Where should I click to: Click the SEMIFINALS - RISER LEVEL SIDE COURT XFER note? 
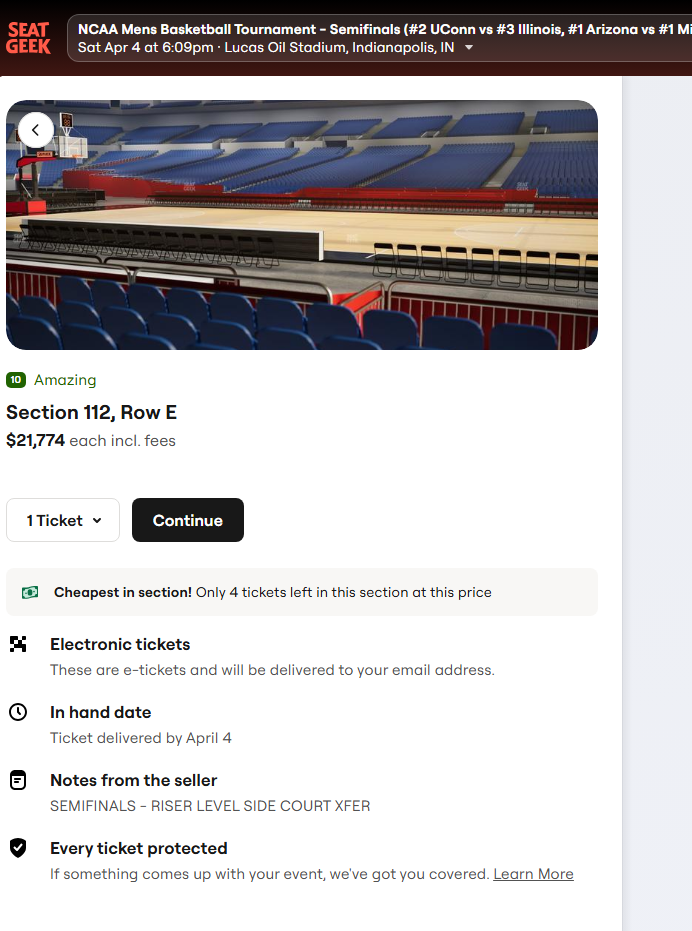[210, 806]
